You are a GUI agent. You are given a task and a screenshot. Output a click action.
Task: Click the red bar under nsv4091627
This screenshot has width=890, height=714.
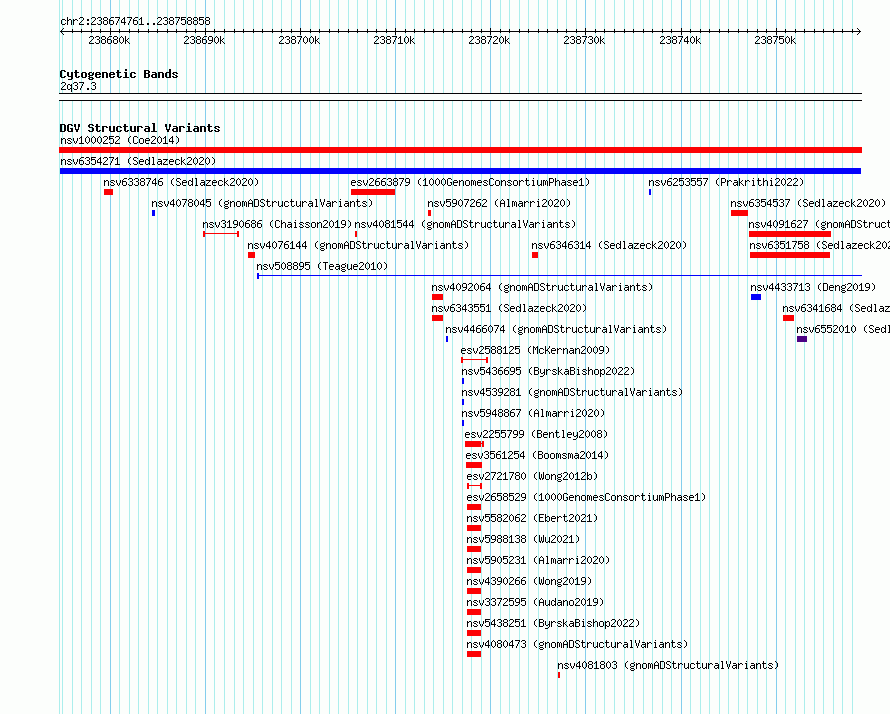click(x=790, y=234)
